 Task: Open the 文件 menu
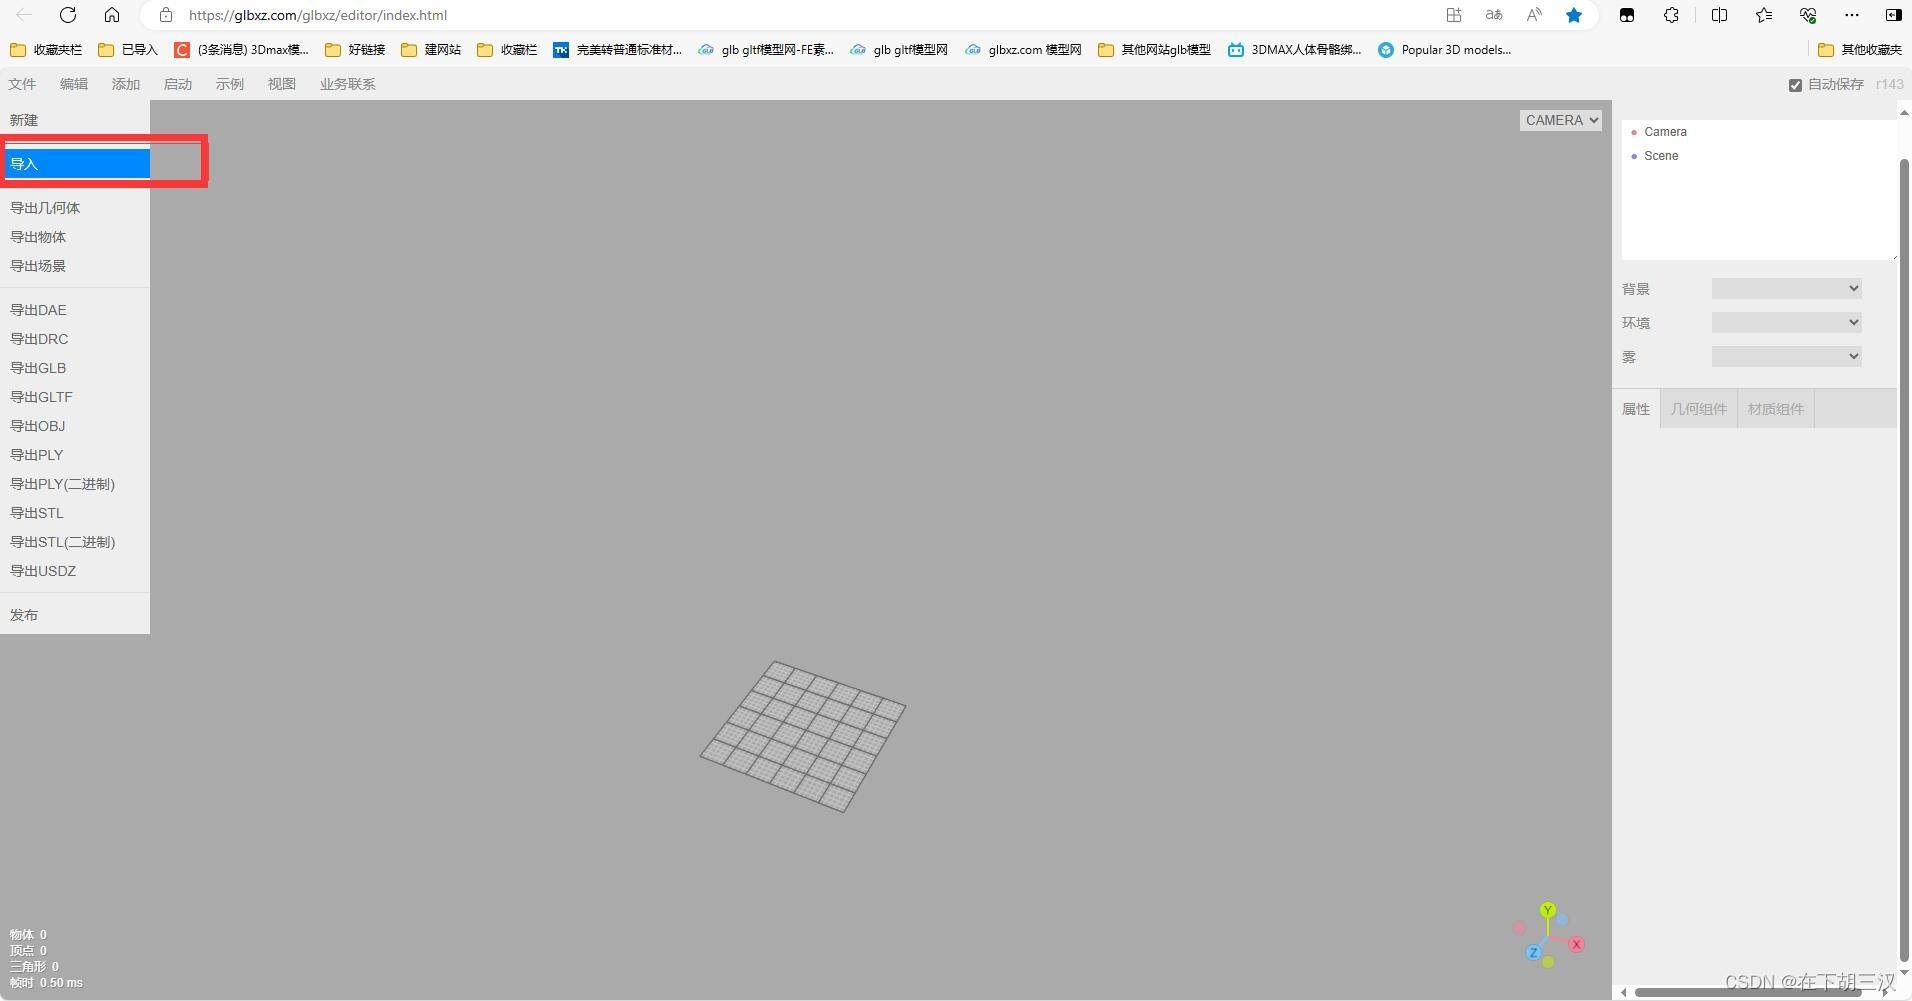coord(22,84)
